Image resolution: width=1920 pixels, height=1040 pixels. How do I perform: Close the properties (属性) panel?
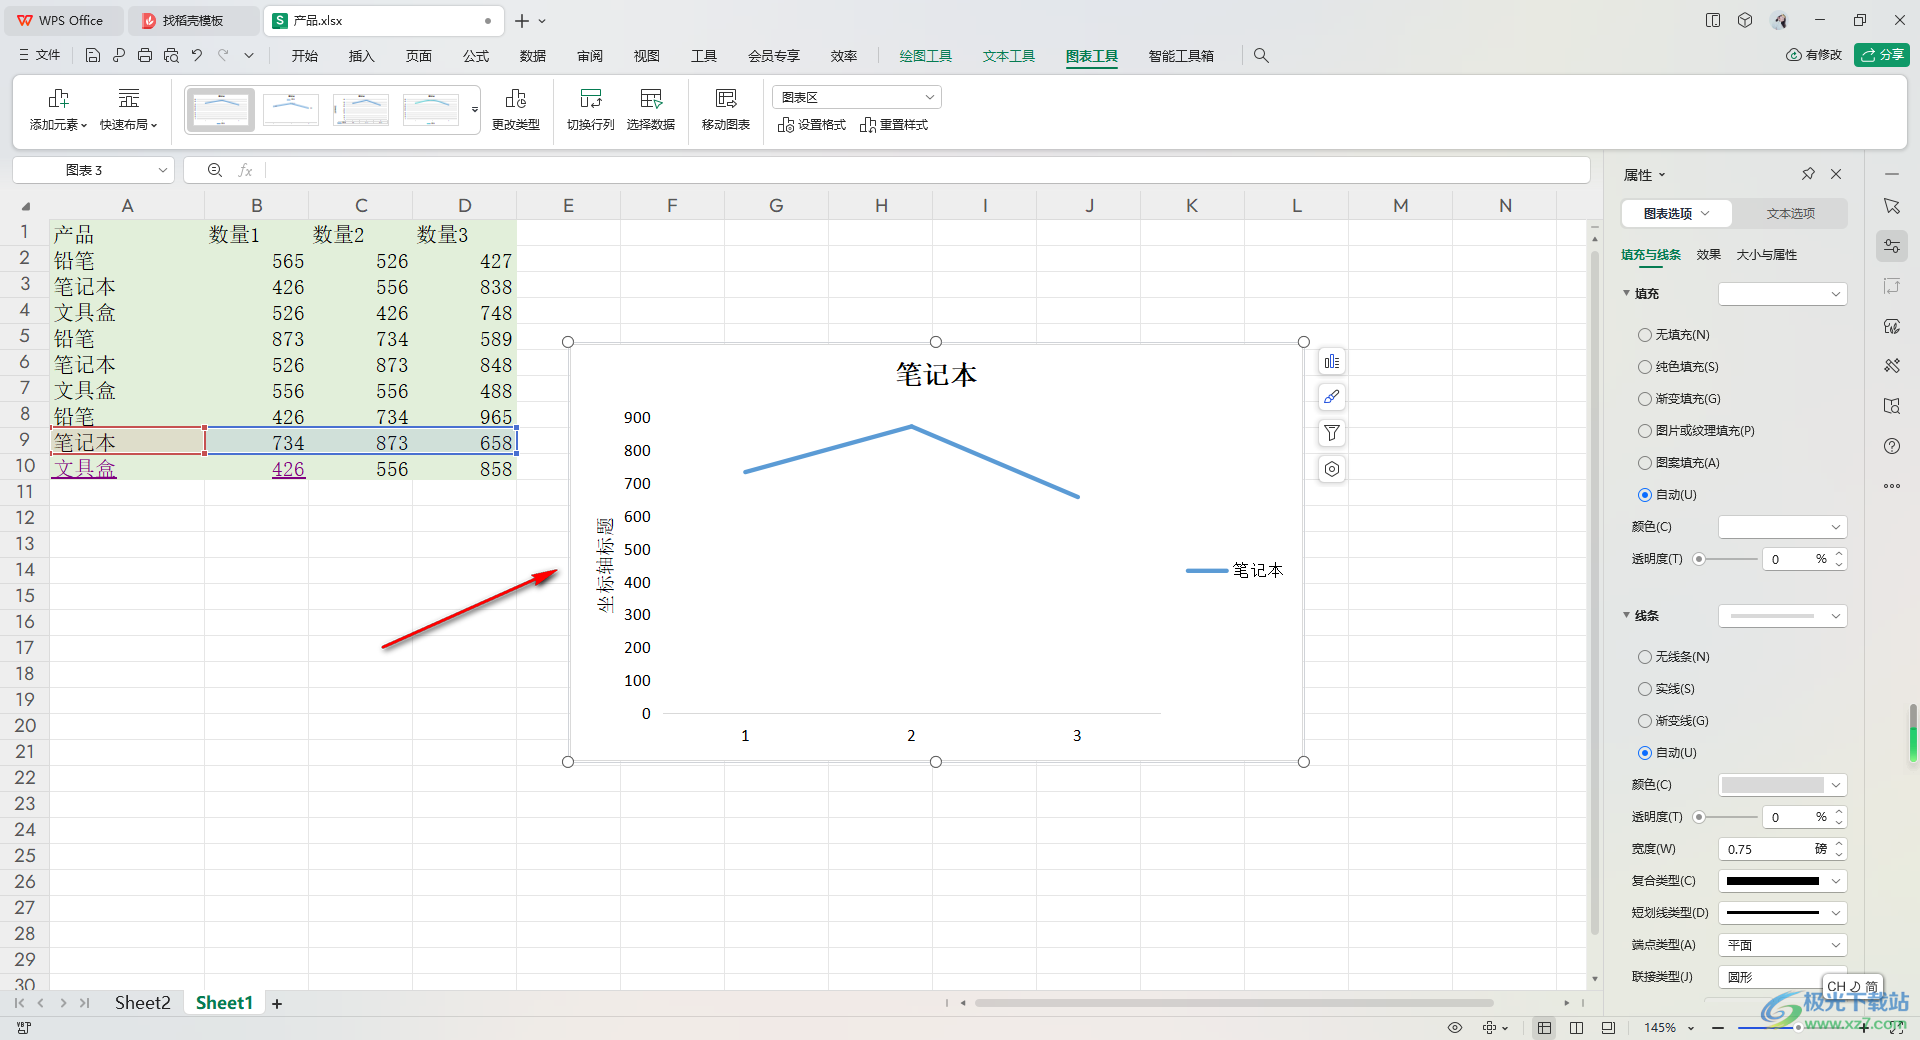pos(1836,174)
